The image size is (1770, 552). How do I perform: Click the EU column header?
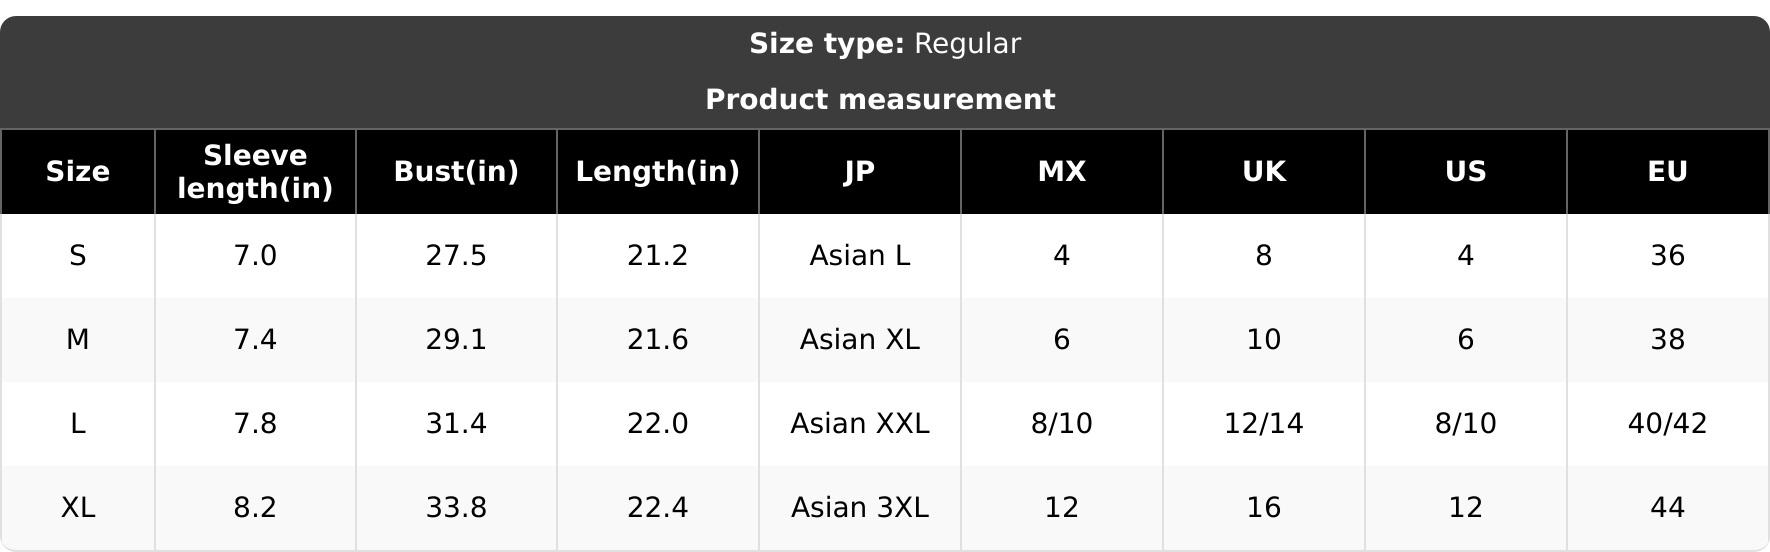click(x=1668, y=172)
